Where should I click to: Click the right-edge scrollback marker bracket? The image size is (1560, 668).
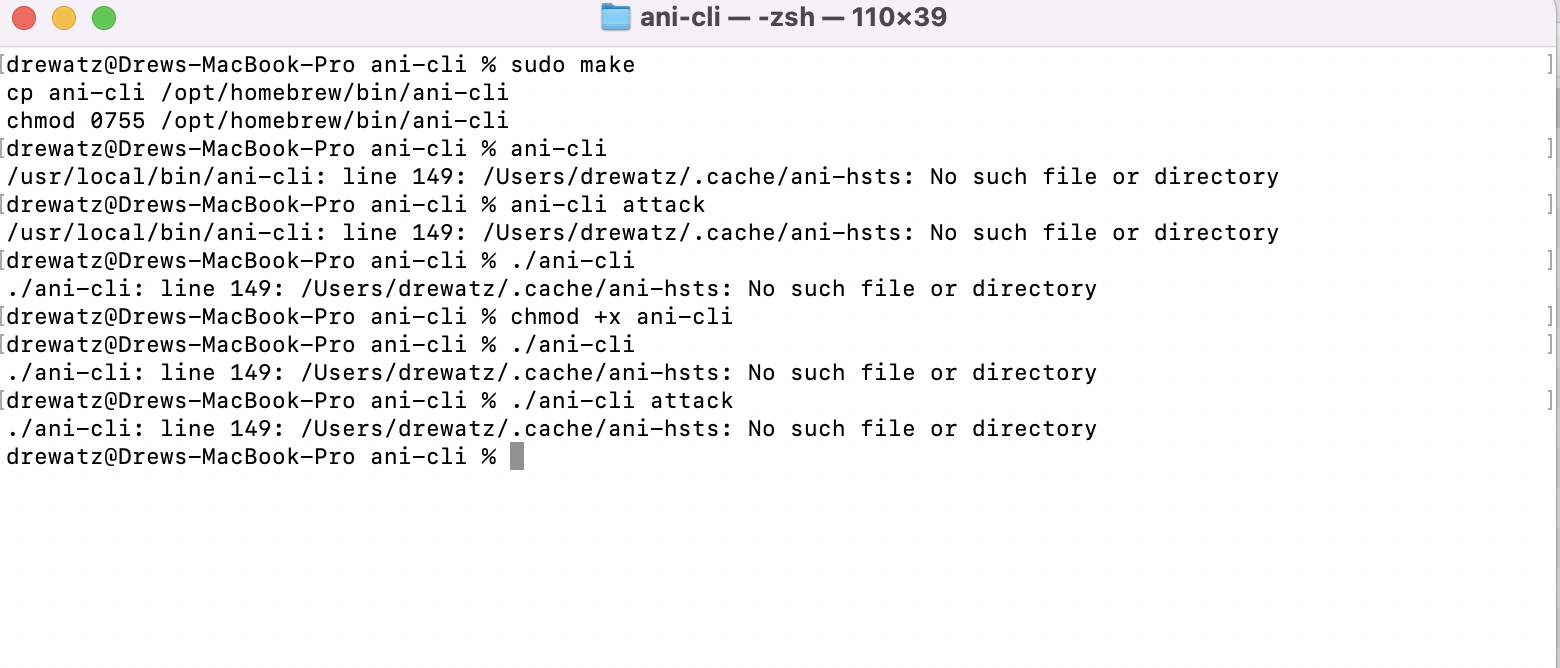point(1549,64)
